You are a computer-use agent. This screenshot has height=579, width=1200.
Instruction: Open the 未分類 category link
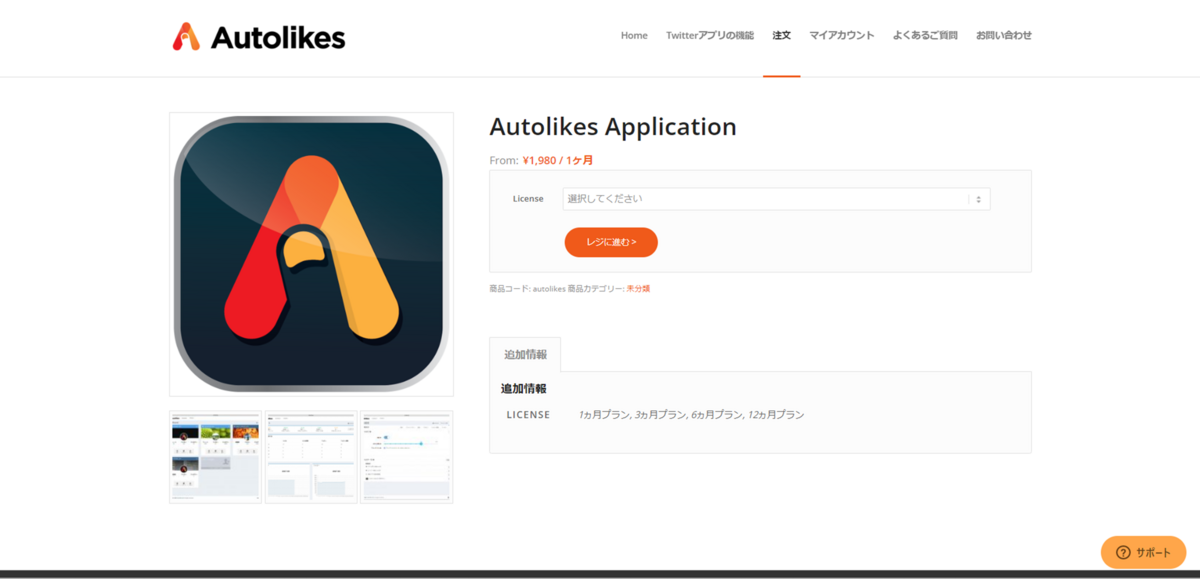click(x=638, y=289)
